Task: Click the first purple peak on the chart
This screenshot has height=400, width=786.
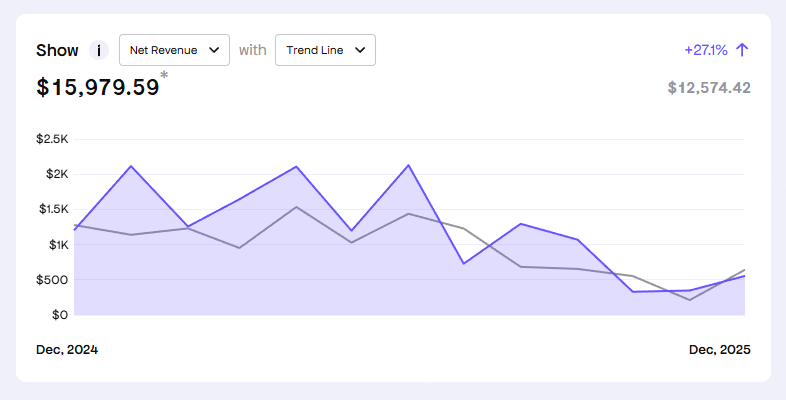Action: click(x=131, y=166)
